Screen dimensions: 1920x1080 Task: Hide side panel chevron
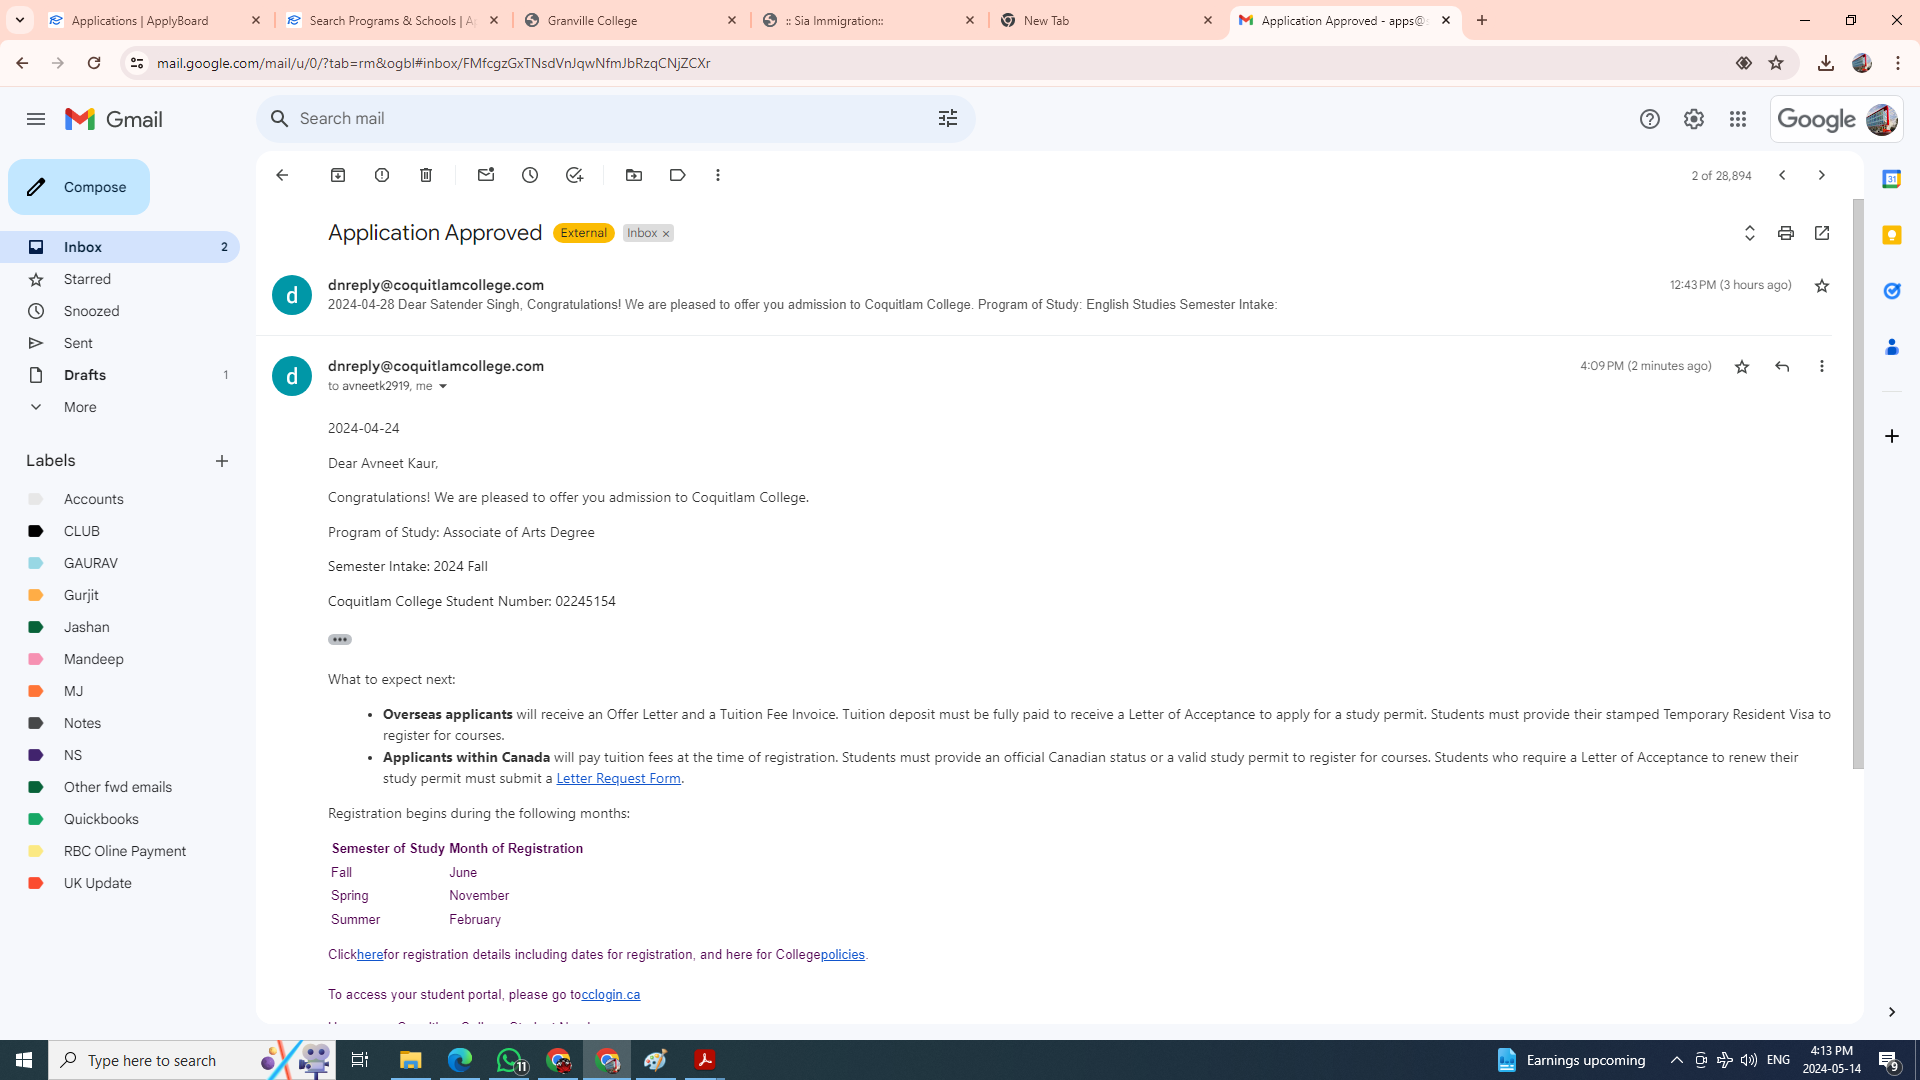pos(1892,1012)
